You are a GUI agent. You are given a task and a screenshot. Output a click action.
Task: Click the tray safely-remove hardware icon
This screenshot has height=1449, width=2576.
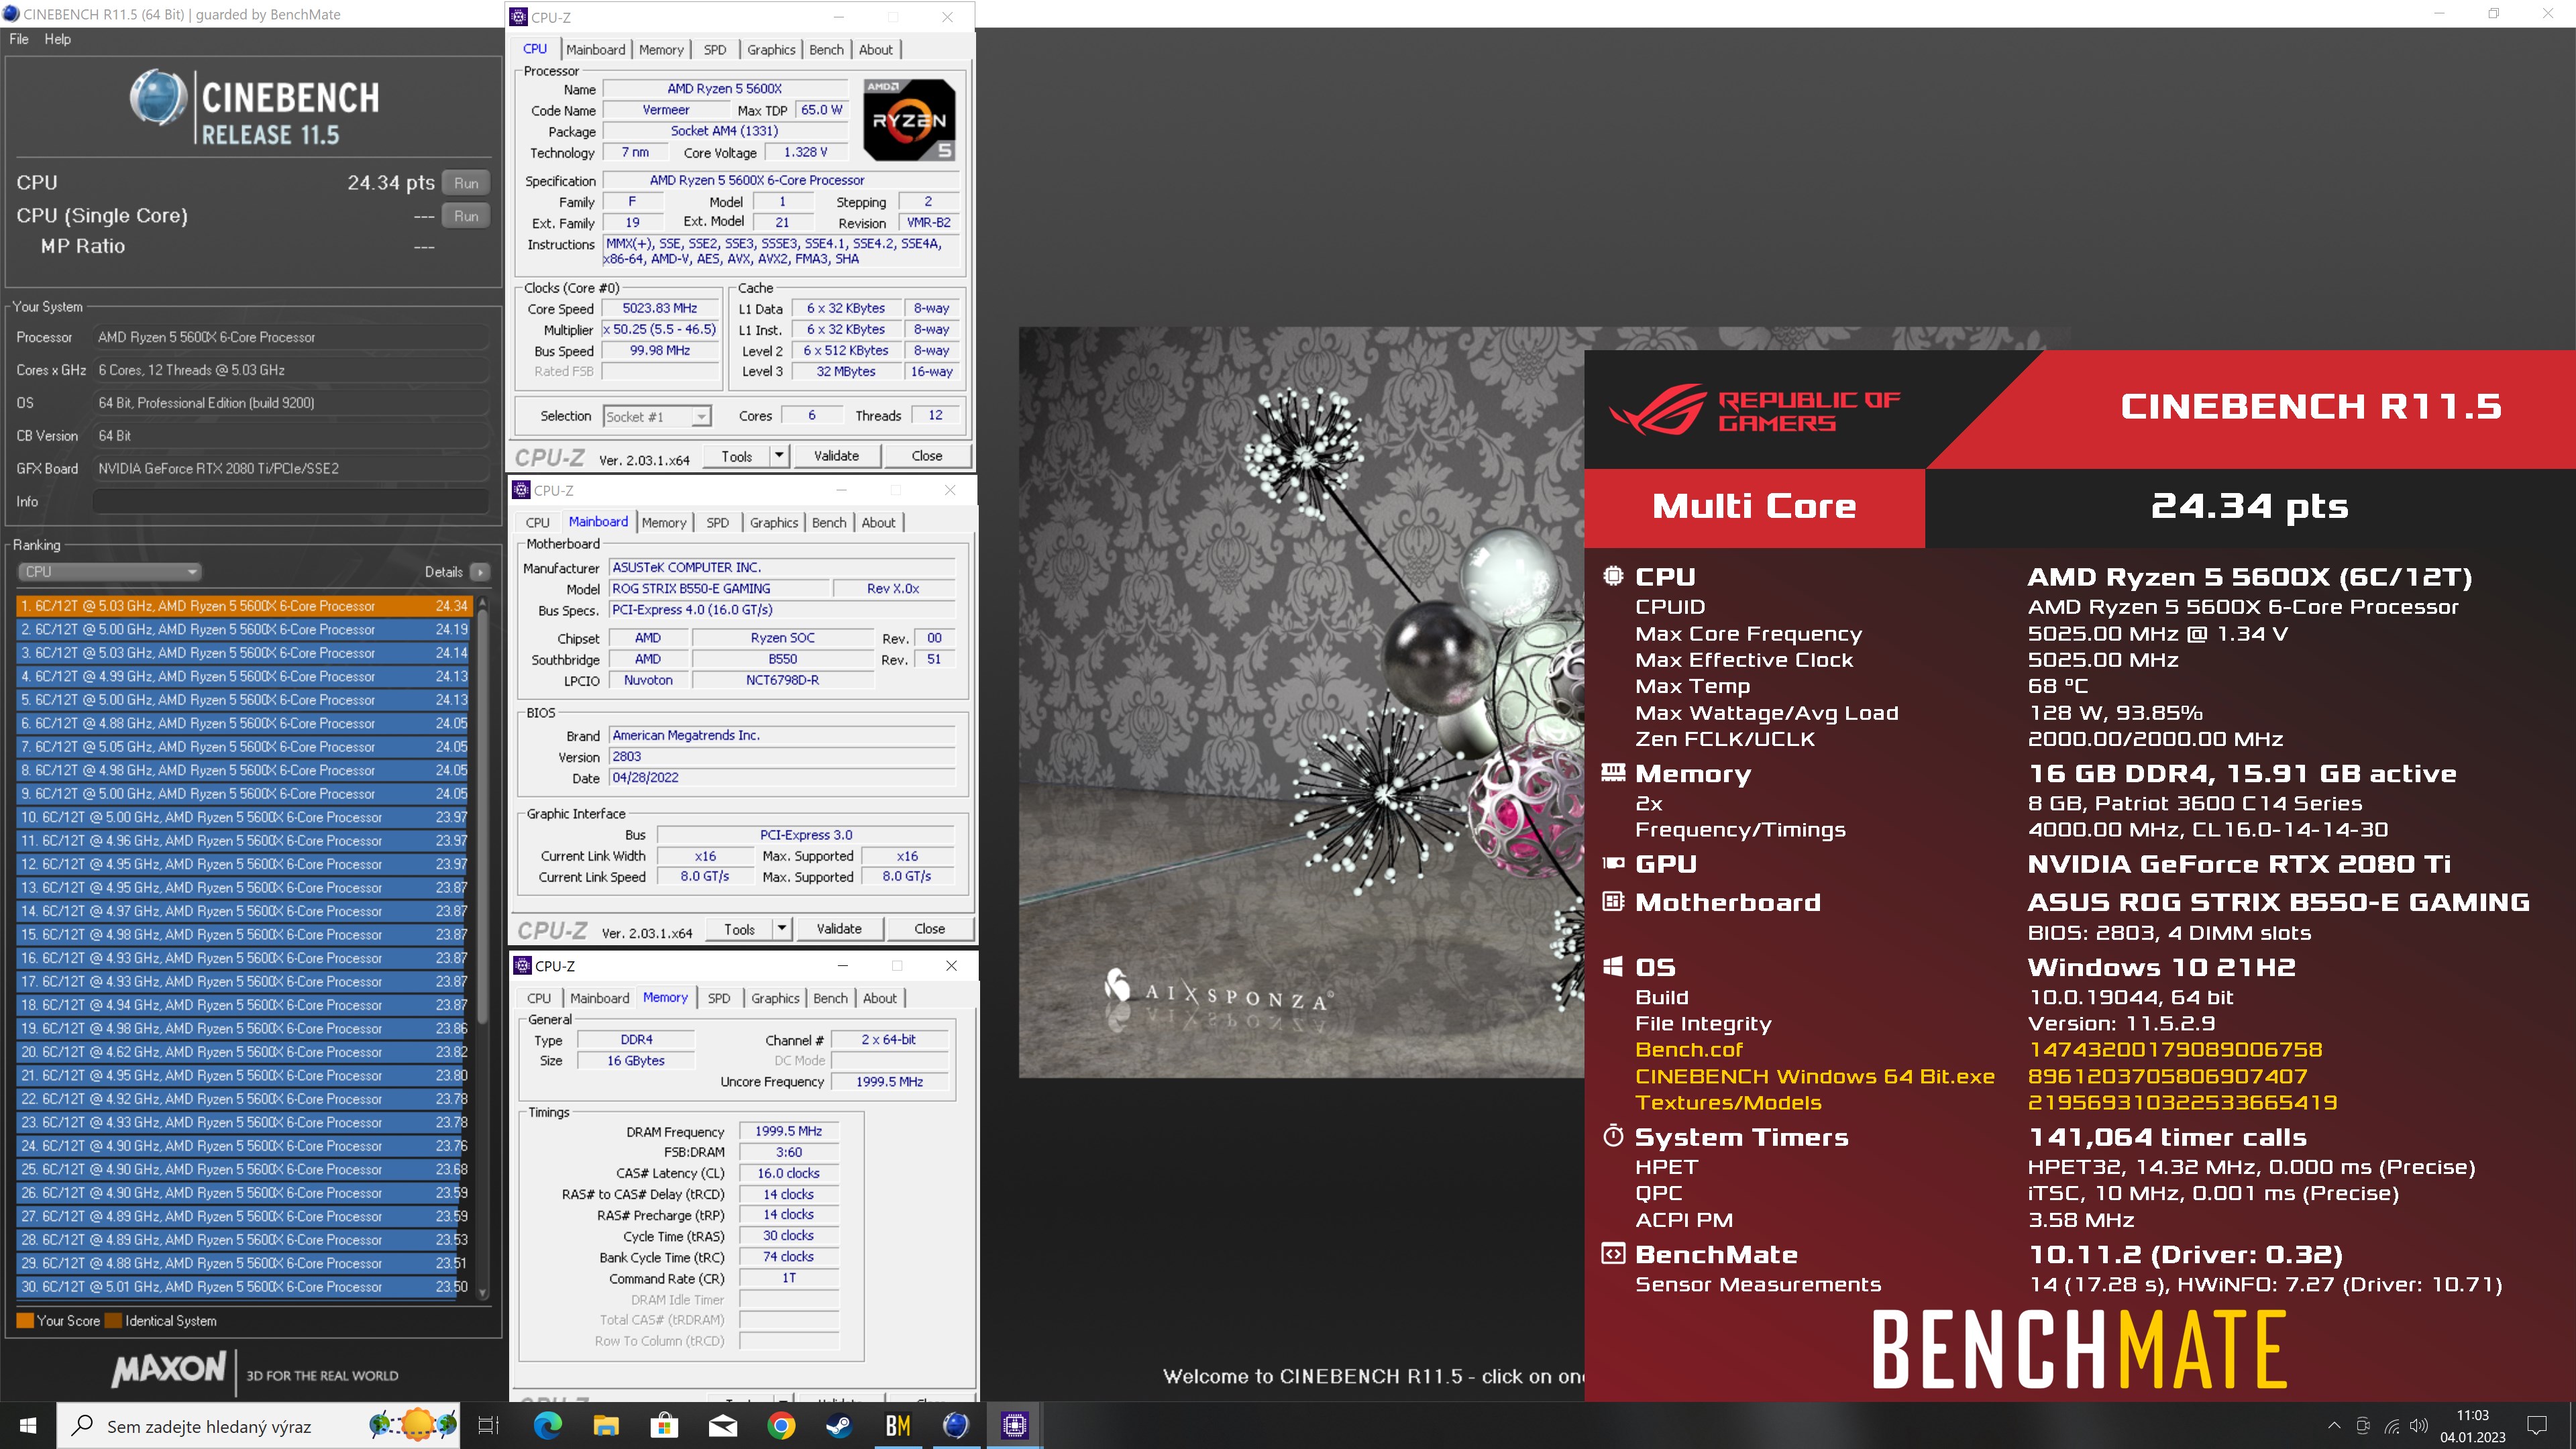coord(2363,1426)
